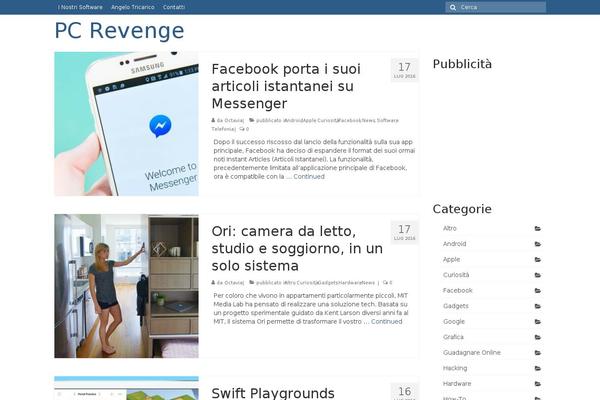This screenshot has height=400, width=600.
Task: Click folder icon beside Hacking
Action: [538, 368]
